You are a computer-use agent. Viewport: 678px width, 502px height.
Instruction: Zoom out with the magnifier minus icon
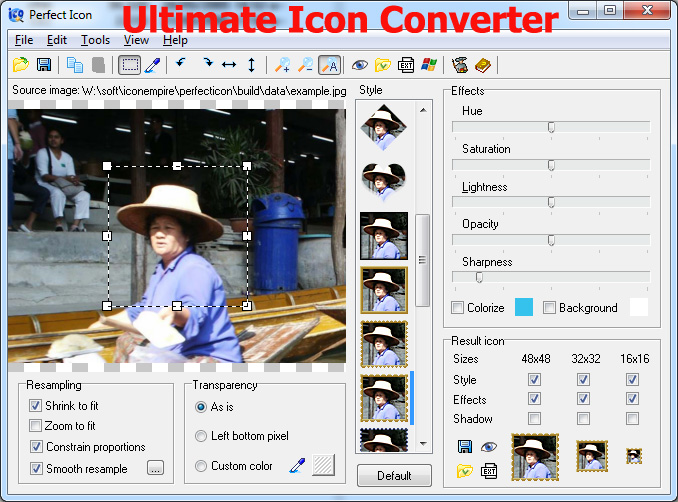pos(306,65)
